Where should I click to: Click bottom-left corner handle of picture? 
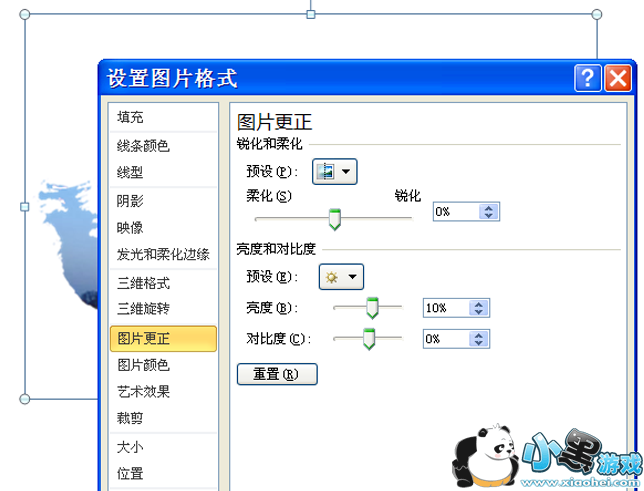pos(25,399)
